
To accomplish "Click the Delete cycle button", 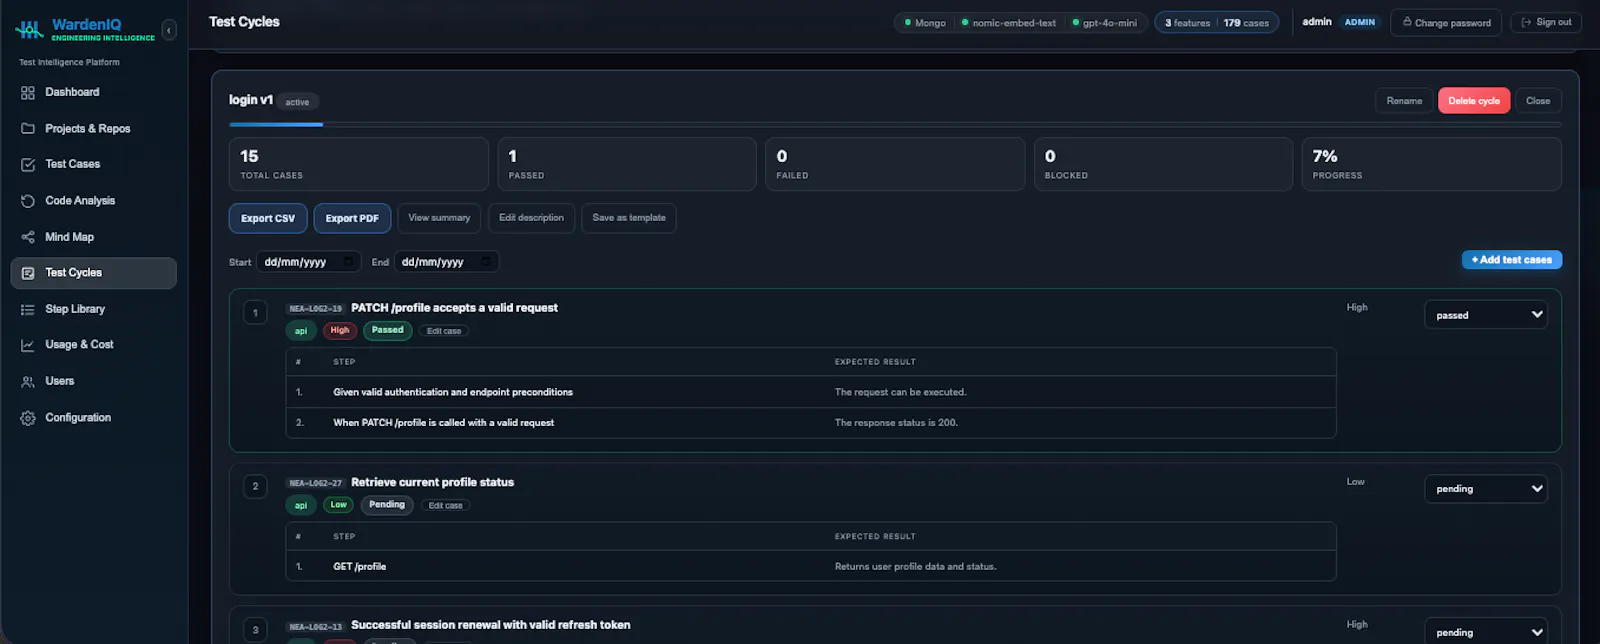I will click(1474, 101).
